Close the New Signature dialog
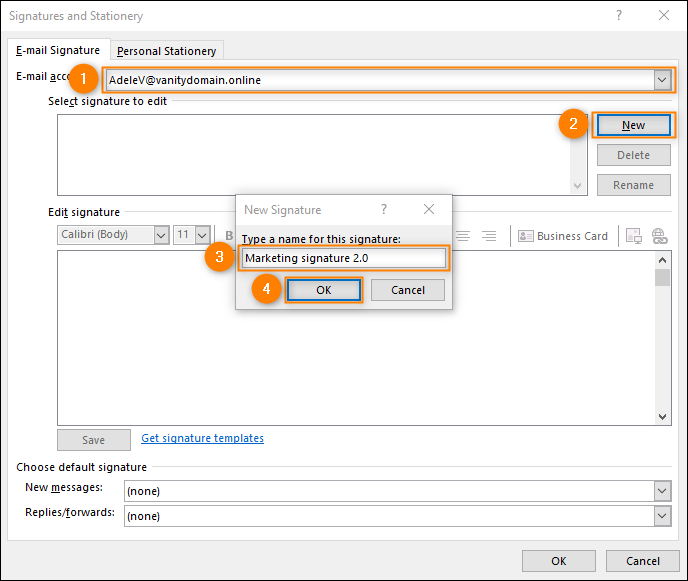The image size is (688, 581). [x=429, y=209]
